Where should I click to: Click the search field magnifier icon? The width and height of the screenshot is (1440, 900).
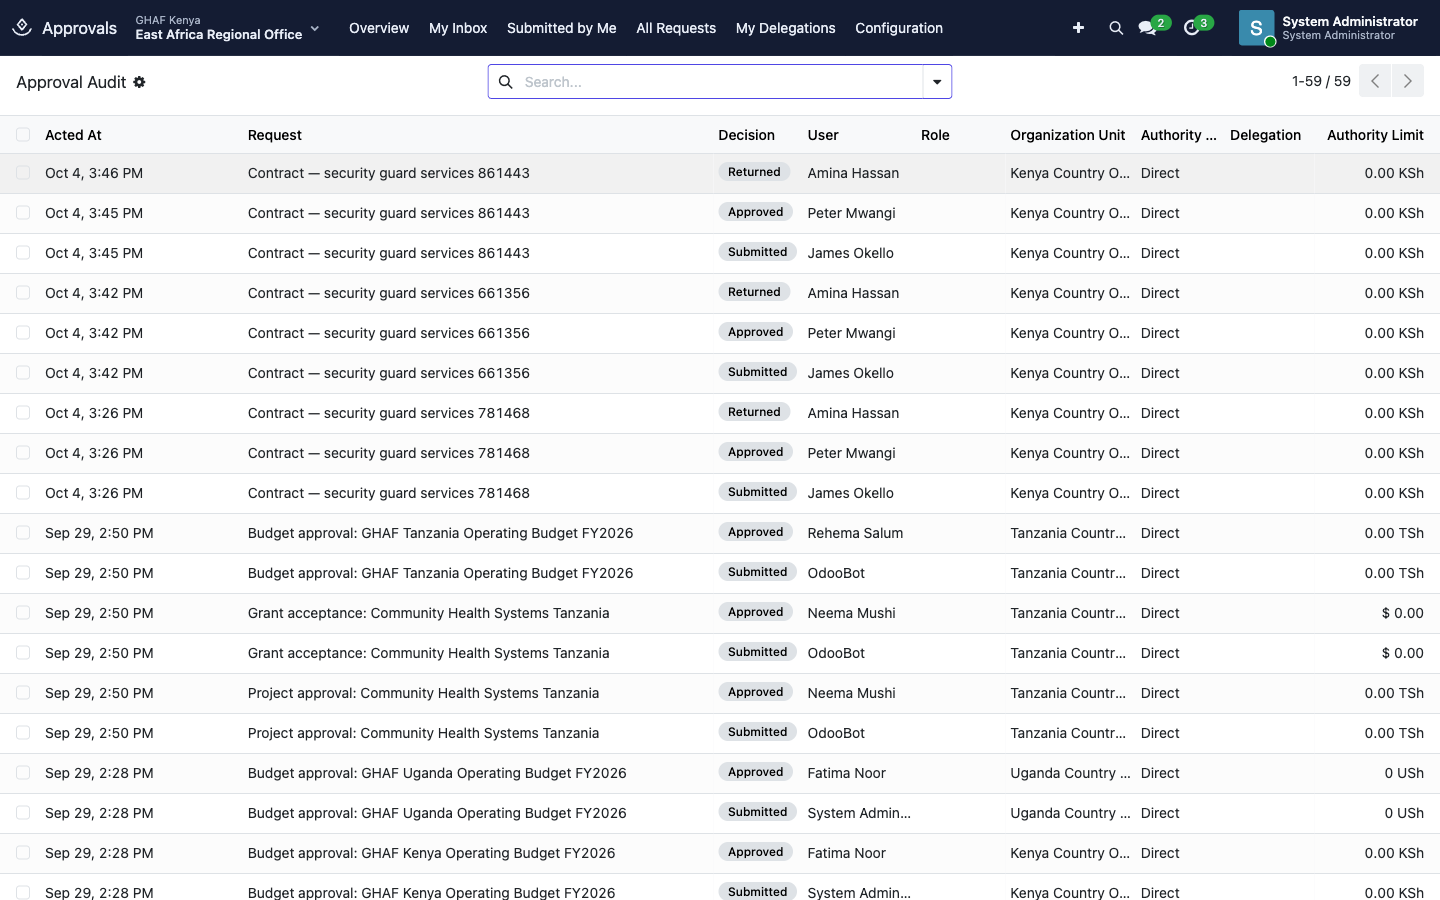tap(506, 82)
